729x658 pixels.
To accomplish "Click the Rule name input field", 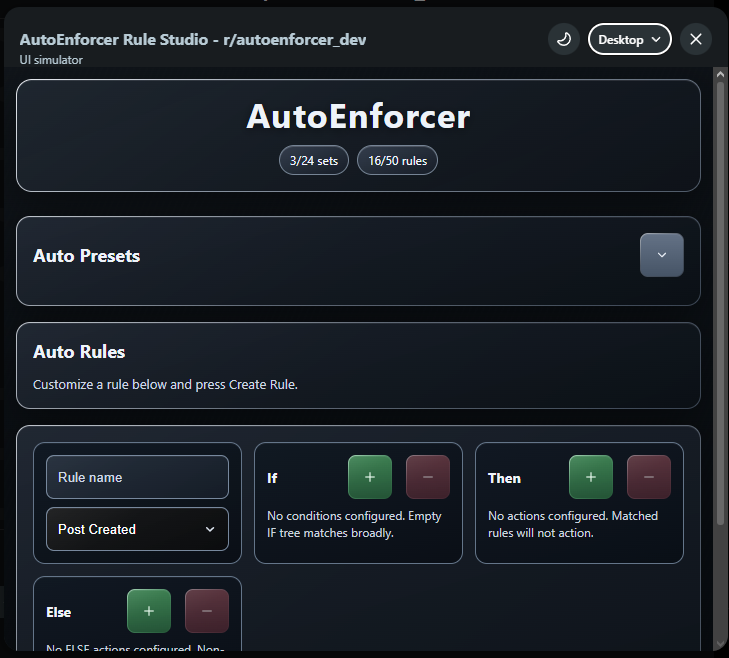I will [137, 477].
